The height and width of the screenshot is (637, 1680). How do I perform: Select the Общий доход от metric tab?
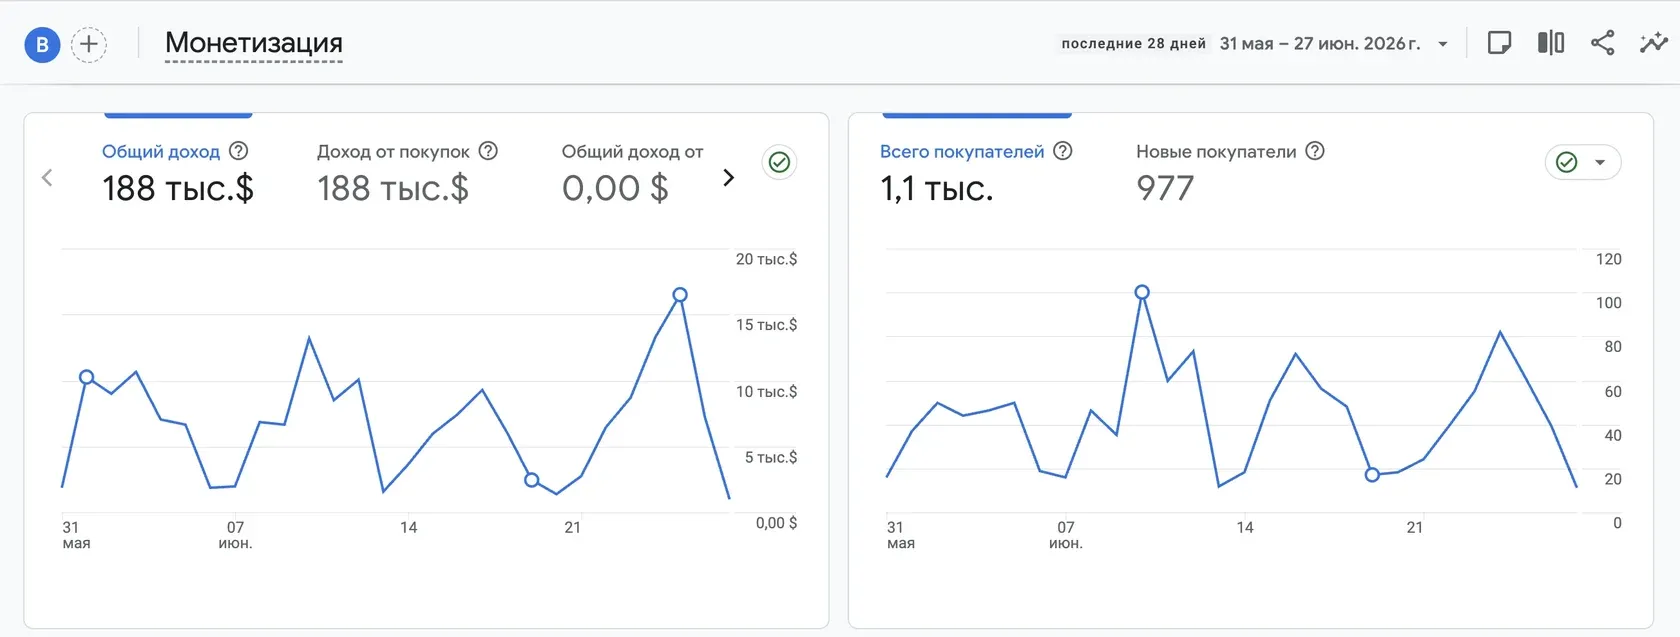[x=632, y=152]
